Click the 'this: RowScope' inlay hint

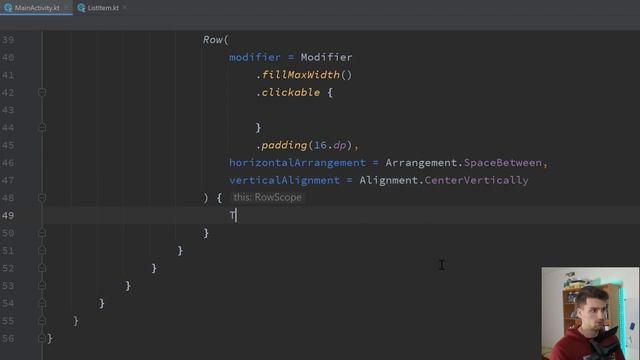pyautogui.click(x=267, y=198)
